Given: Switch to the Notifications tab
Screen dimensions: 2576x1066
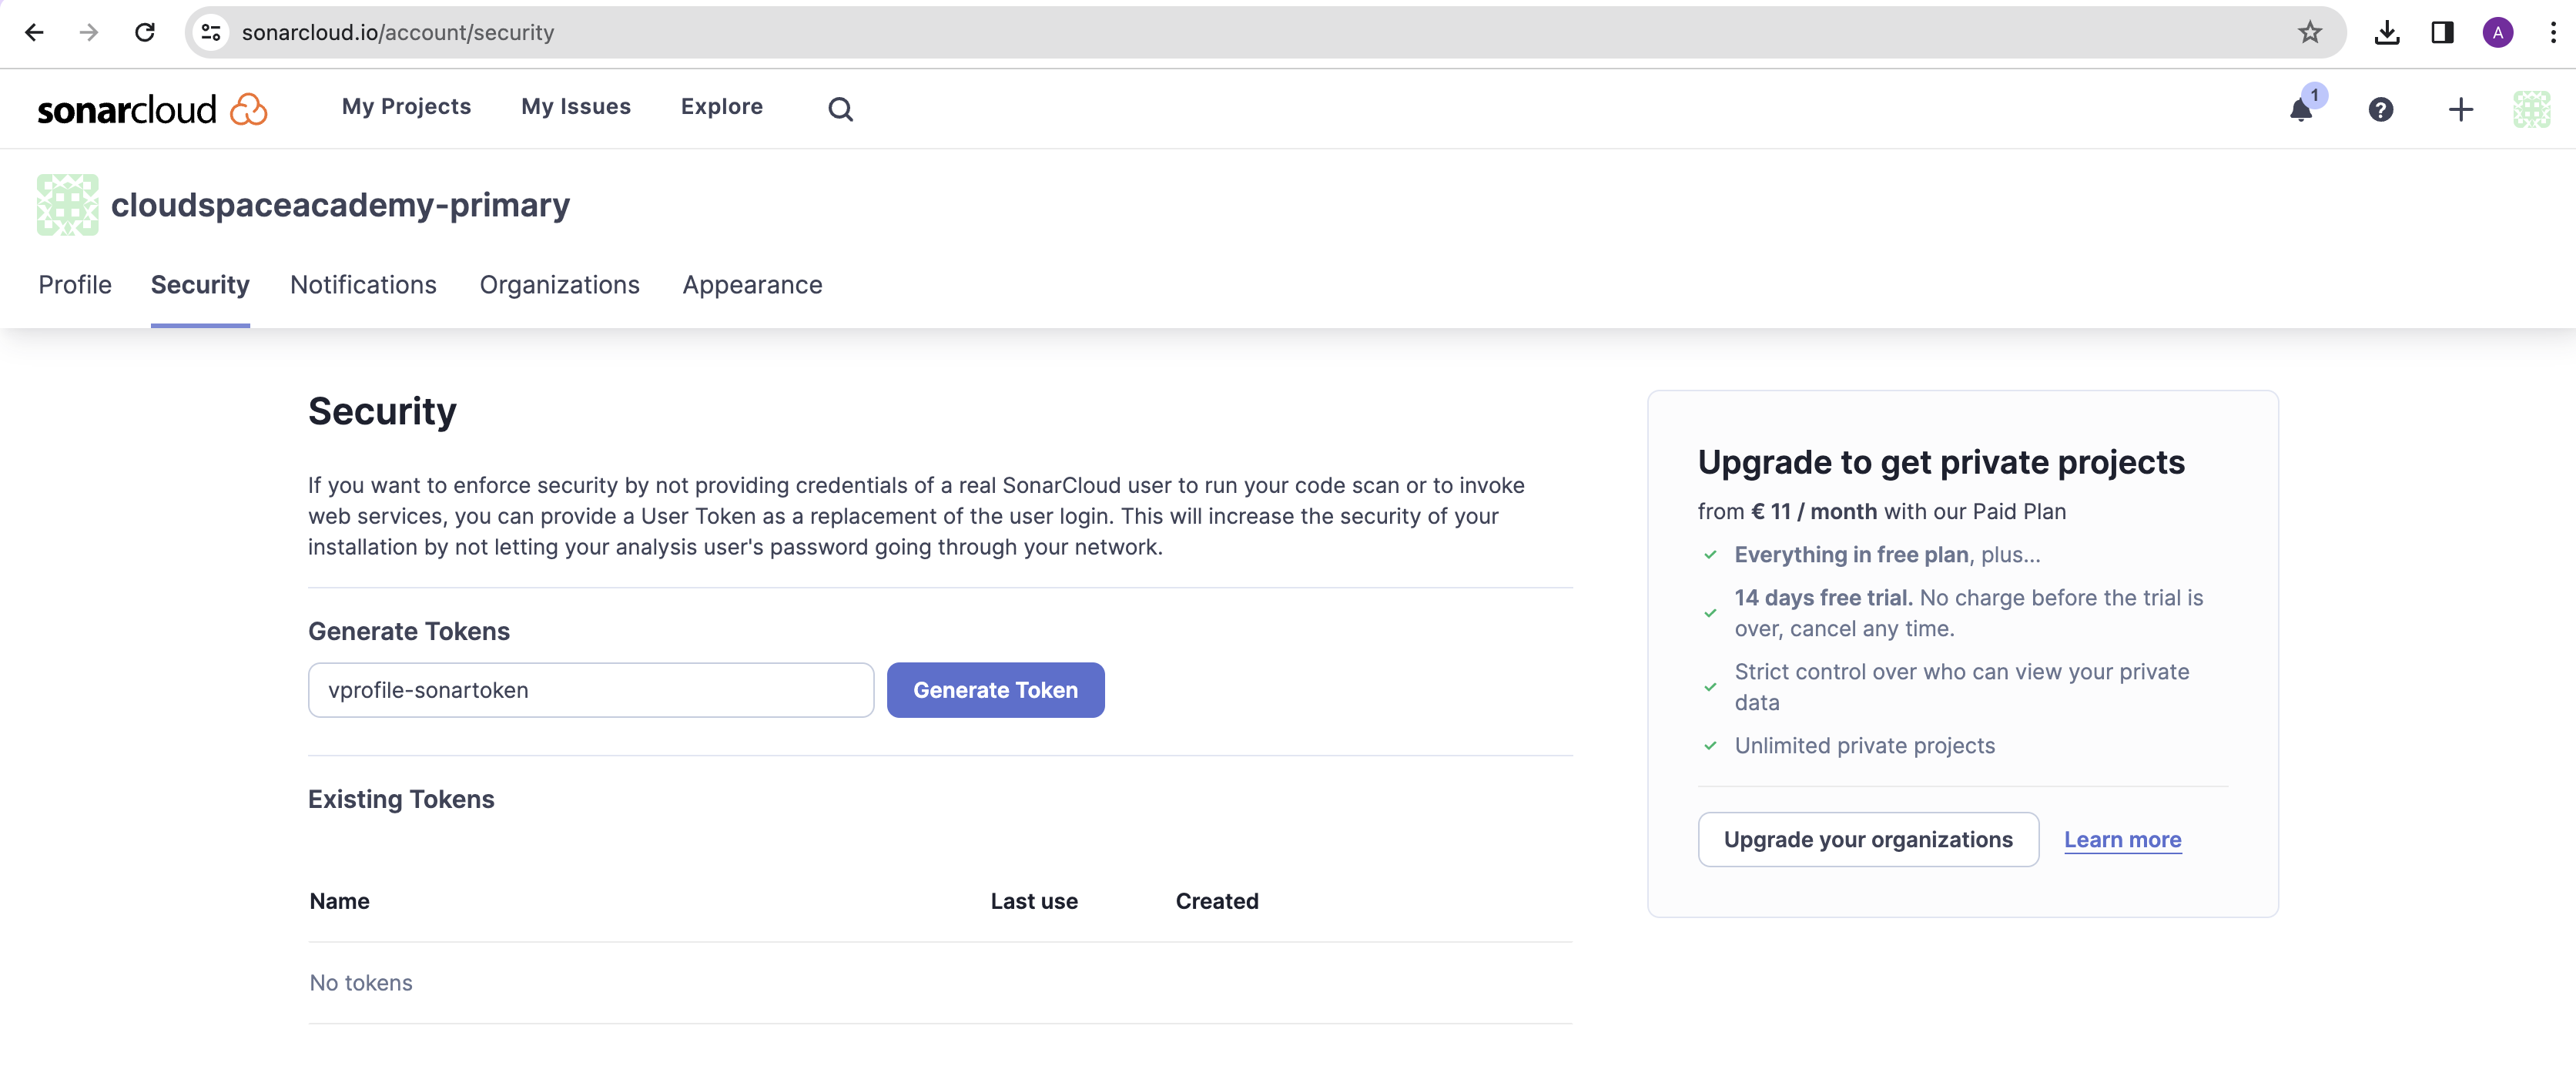Looking at the screenshot, I should click(x=363, y=285).
